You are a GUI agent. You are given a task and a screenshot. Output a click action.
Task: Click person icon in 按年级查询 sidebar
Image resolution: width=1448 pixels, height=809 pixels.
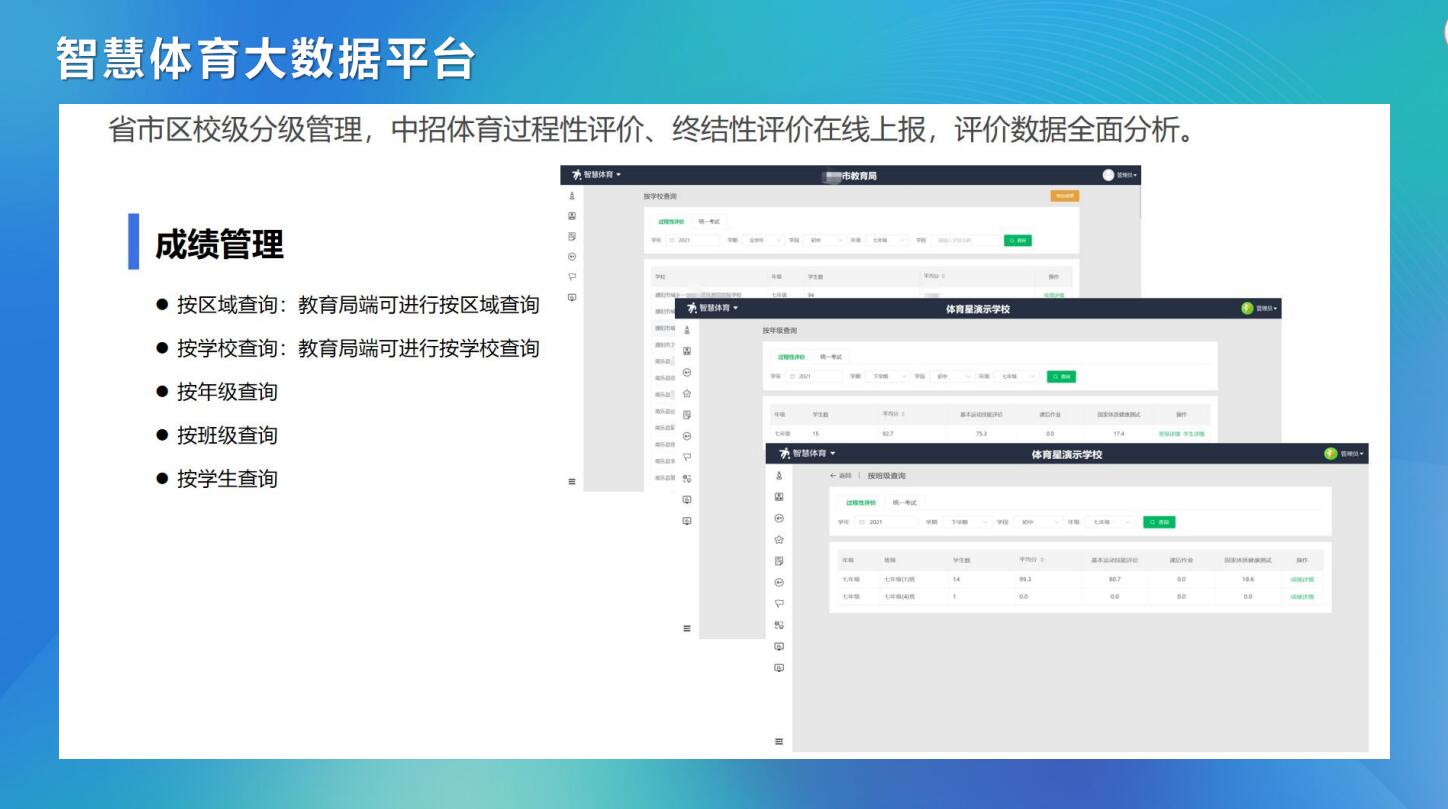coord(687,329)
